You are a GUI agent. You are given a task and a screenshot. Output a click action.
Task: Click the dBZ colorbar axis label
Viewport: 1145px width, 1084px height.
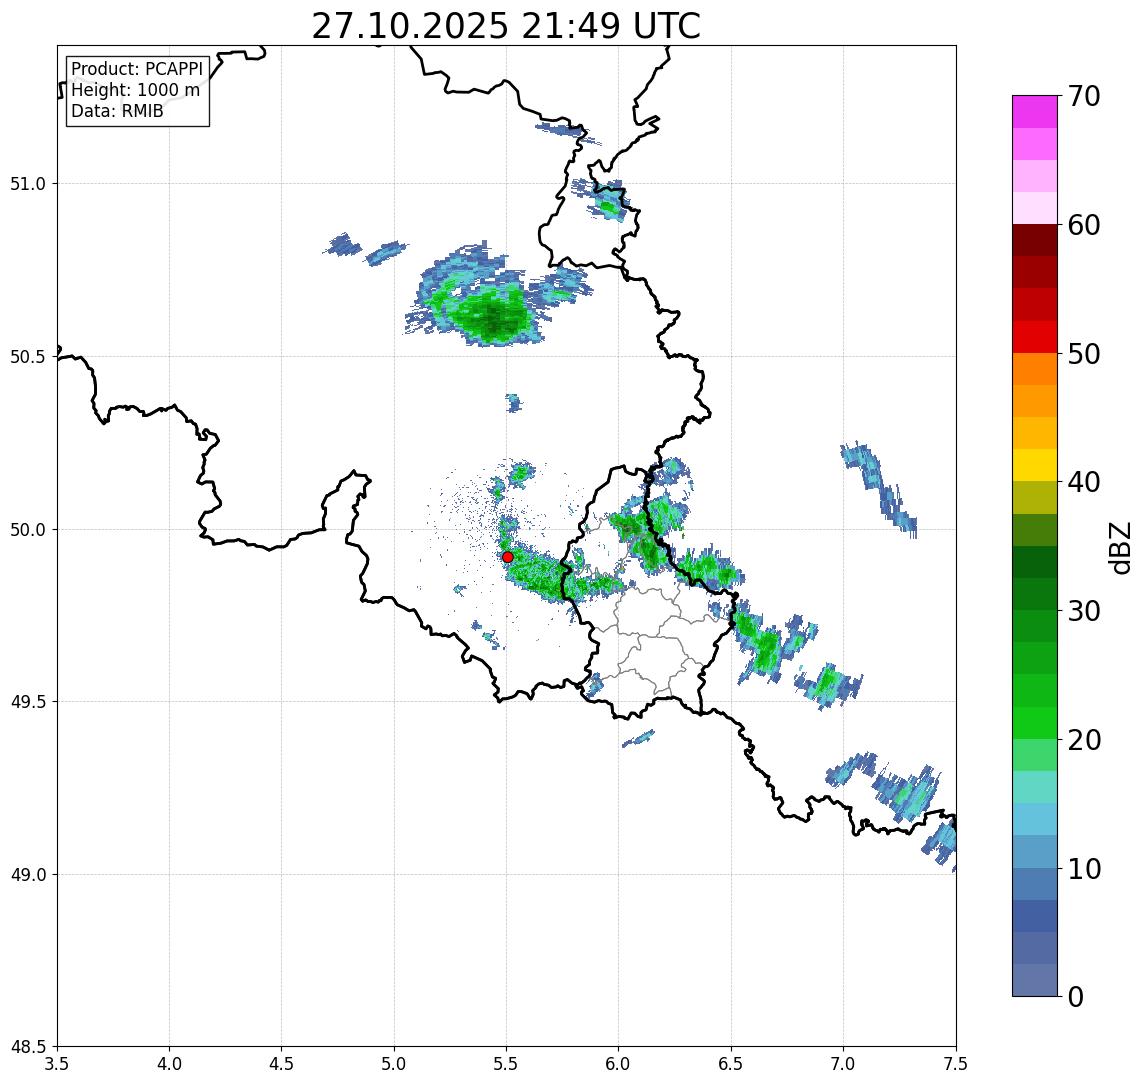click(x=1119, y=548)
